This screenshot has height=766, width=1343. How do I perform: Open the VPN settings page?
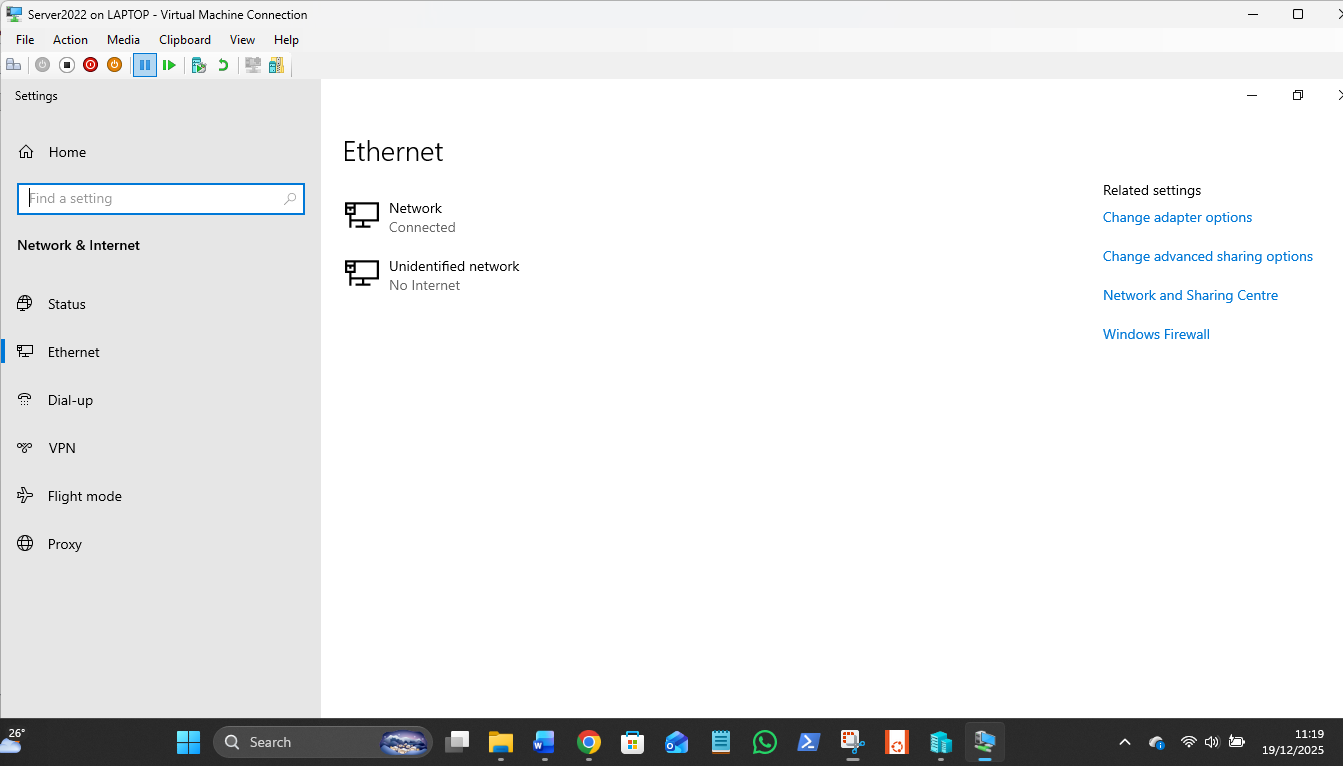tap(61, 448)
